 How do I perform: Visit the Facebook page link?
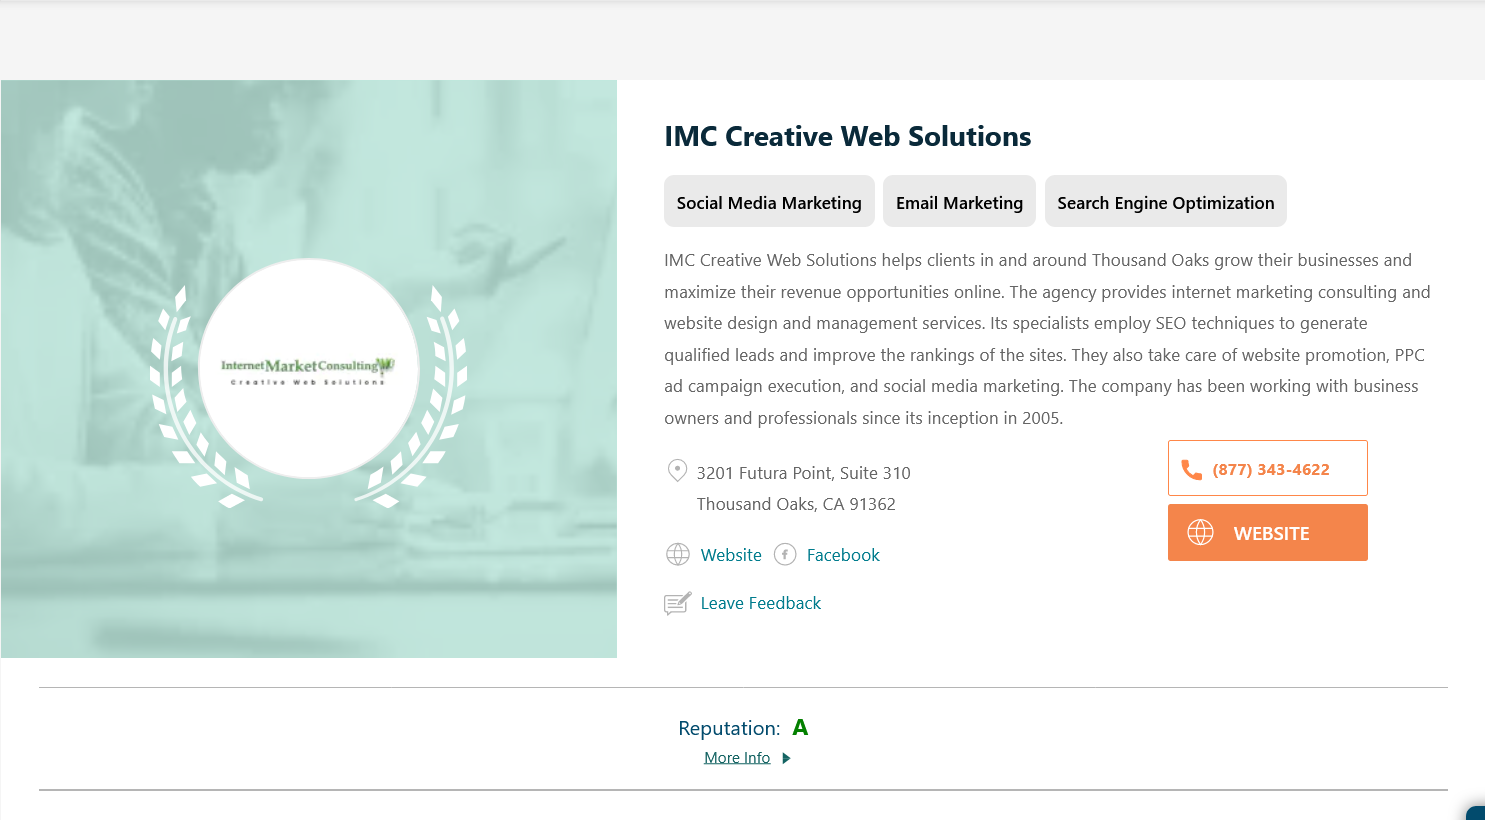pyautogui.click(x=843, y=555)
